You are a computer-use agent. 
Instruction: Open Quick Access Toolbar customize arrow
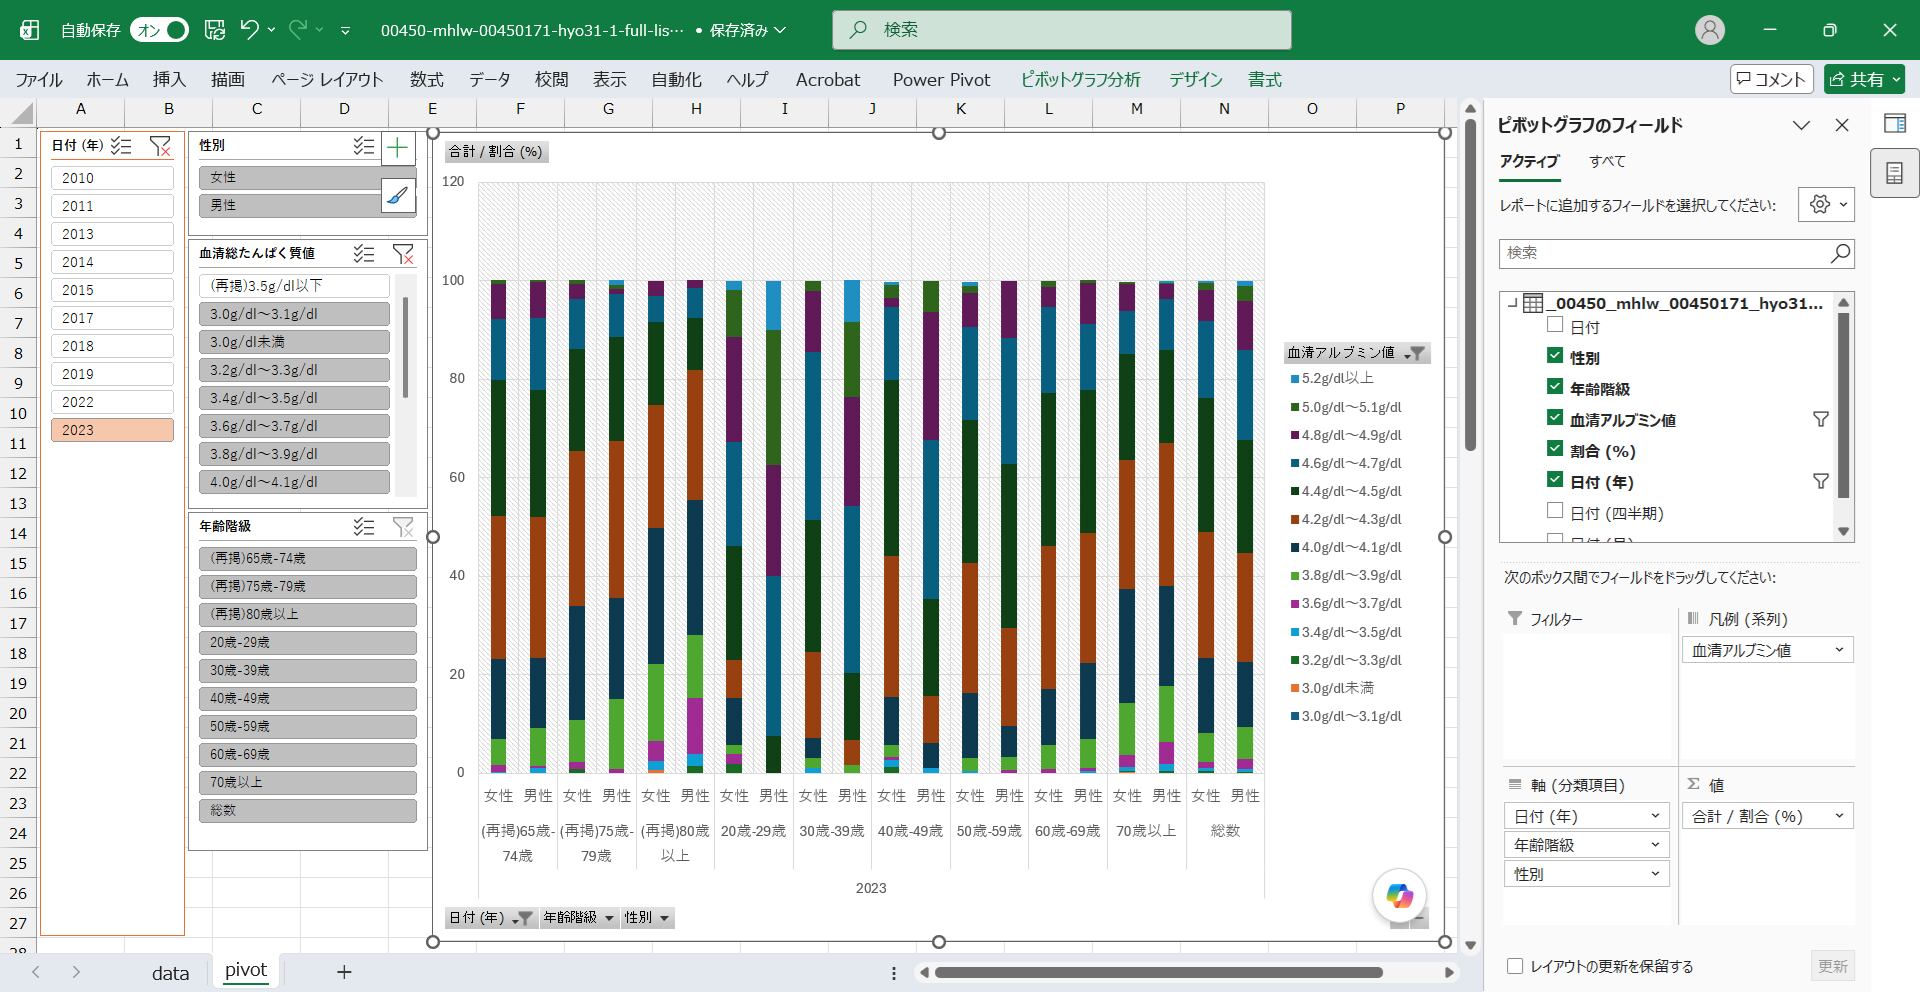[345, 31]
